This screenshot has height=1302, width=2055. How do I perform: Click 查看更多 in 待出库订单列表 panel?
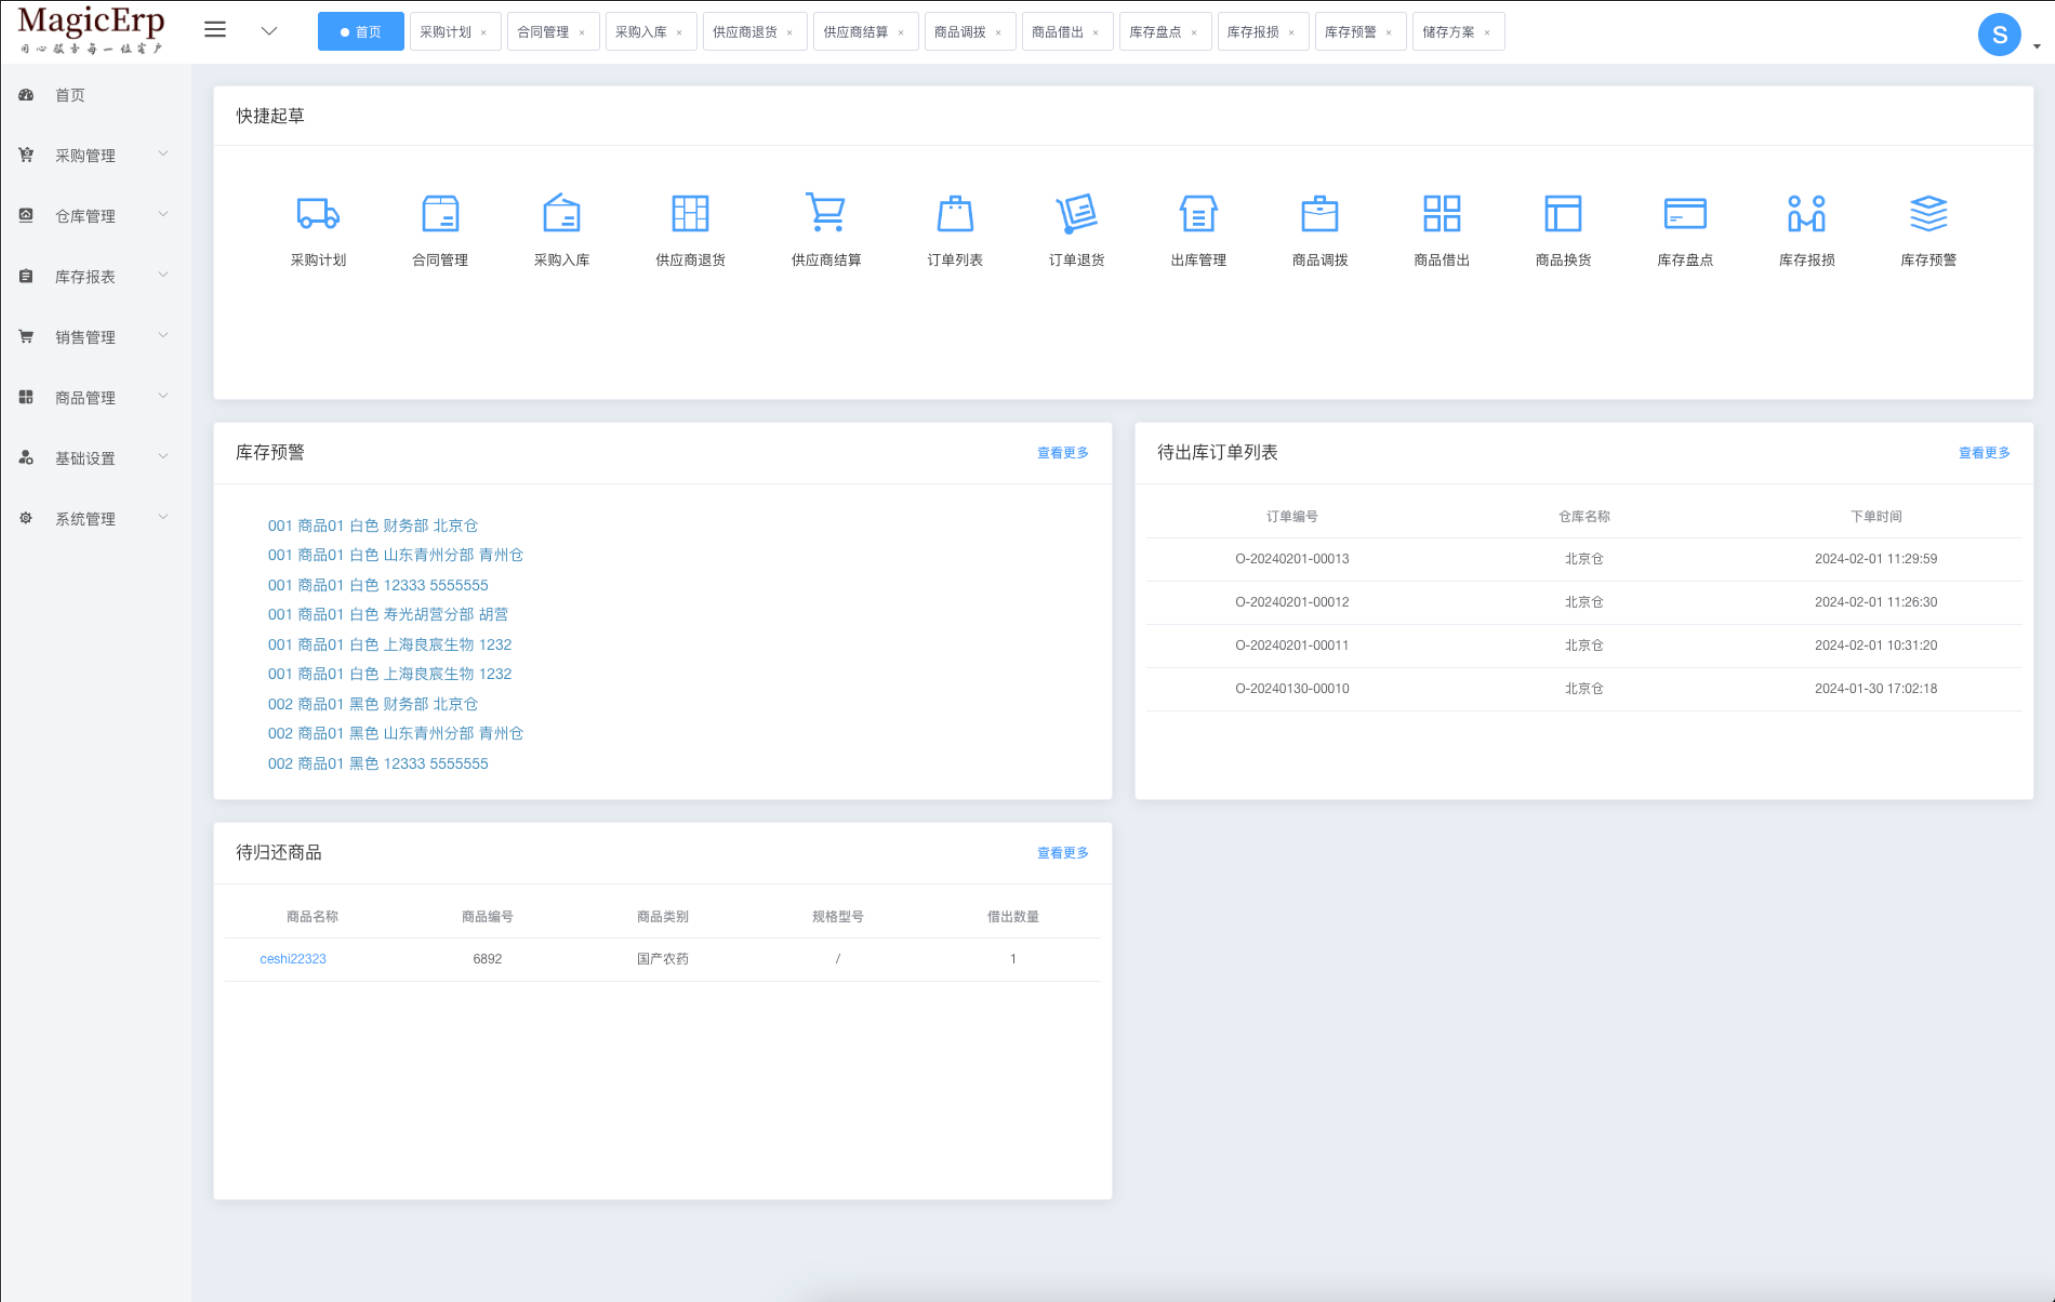tap(1983, 453)
